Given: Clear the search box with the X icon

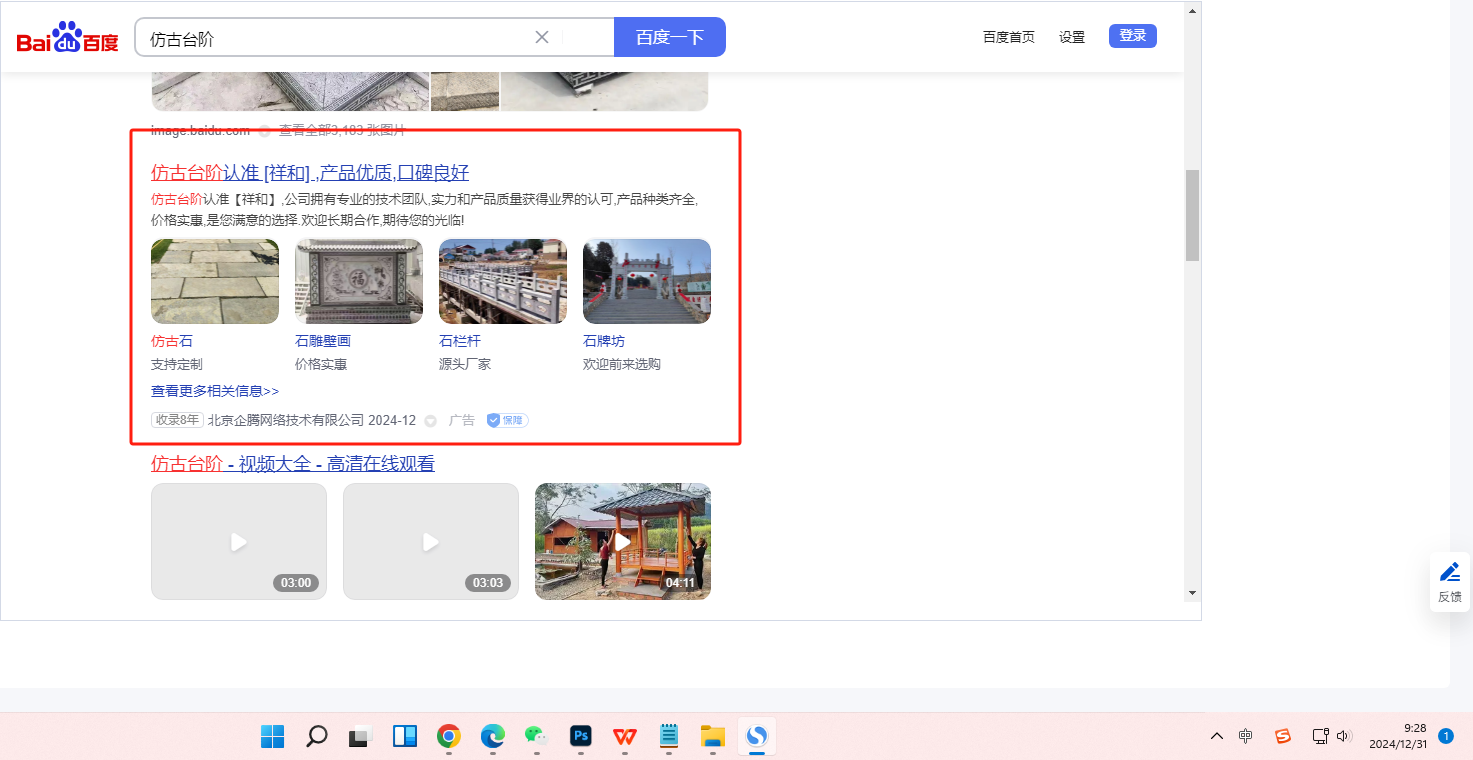Looking at the screenshot, I should (x=542, y=37).
